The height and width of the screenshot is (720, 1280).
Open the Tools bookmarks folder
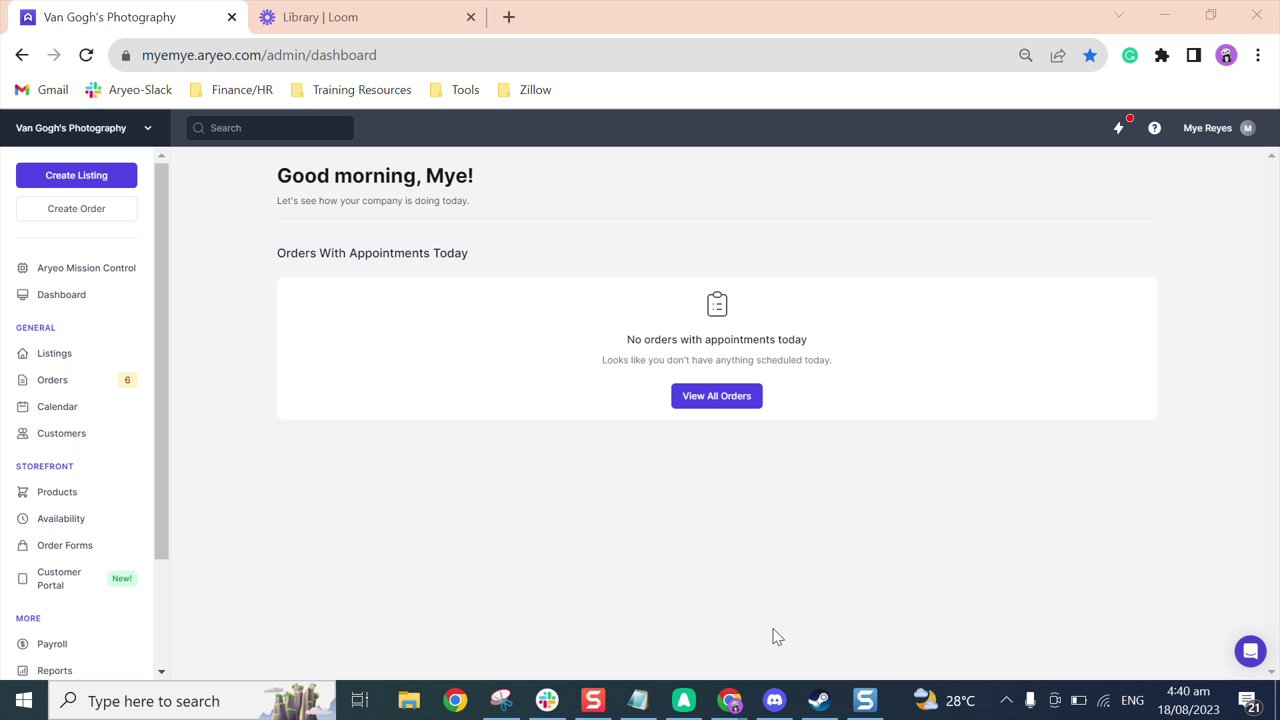click(455, 90)
